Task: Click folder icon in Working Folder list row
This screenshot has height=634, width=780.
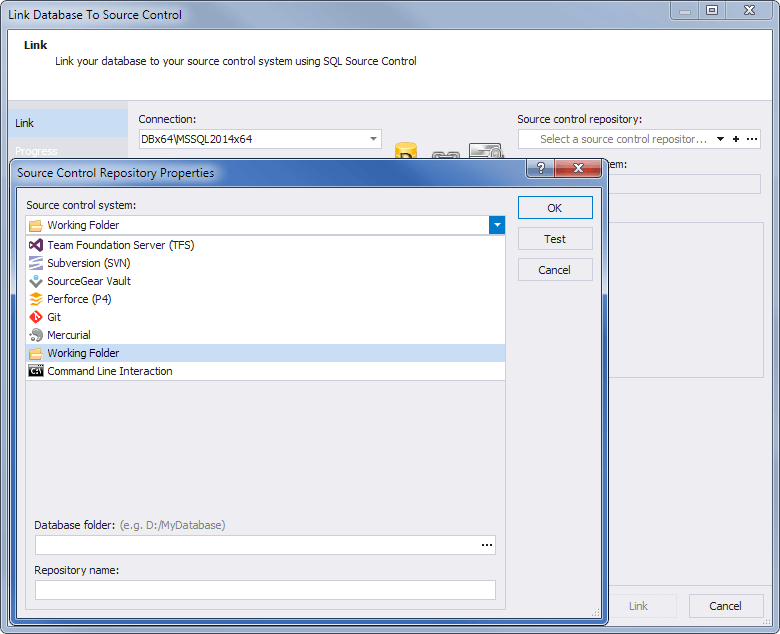Action: pos(36,354)
